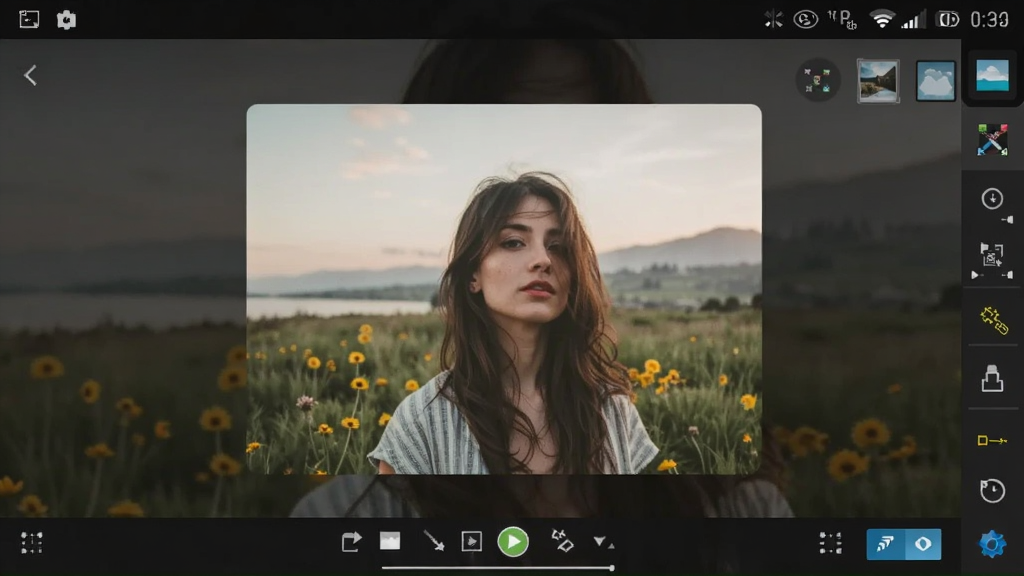The height and width of the screenshot is (576, 1024).
Task: Select the yellow square-with-arrow icon
Action: click(x=992, y=441)
